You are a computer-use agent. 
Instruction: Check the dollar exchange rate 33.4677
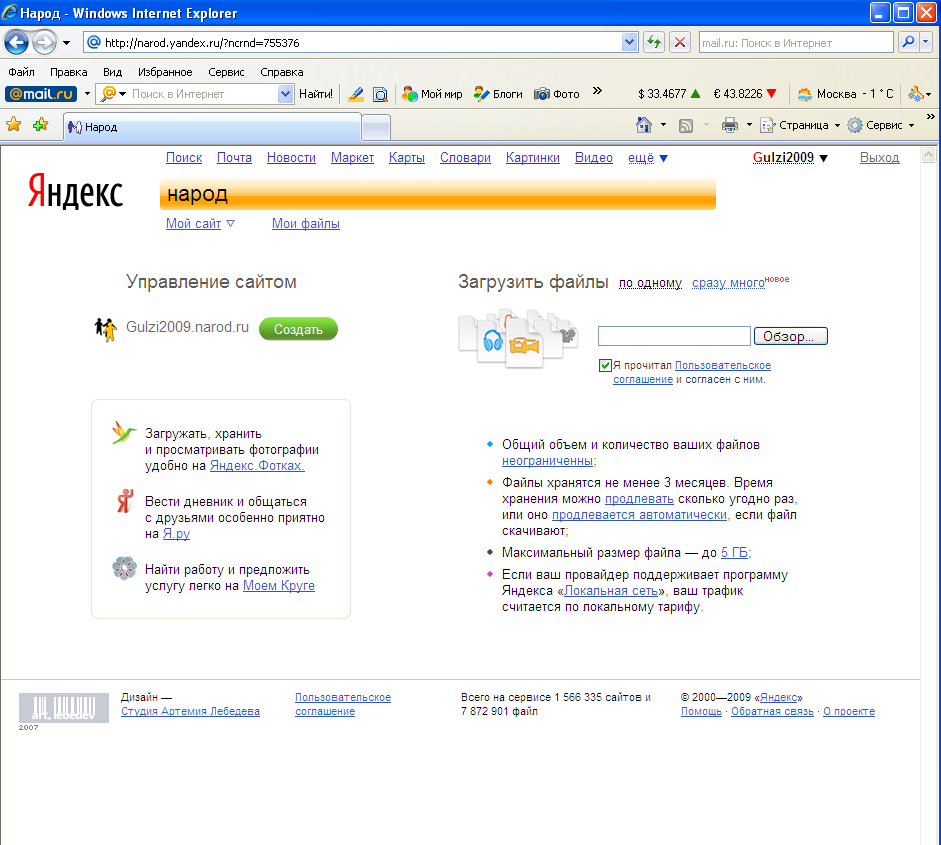click(x=669, y=94)
